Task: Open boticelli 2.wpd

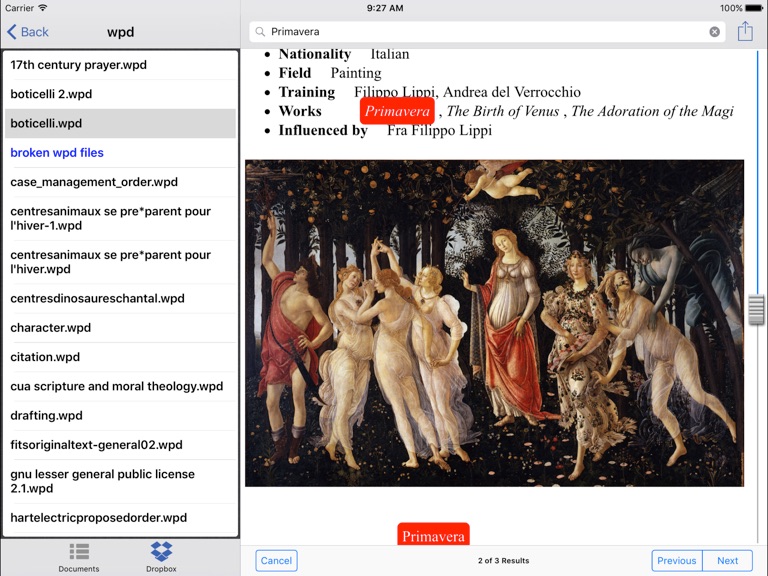Action: tap(120, 94)
